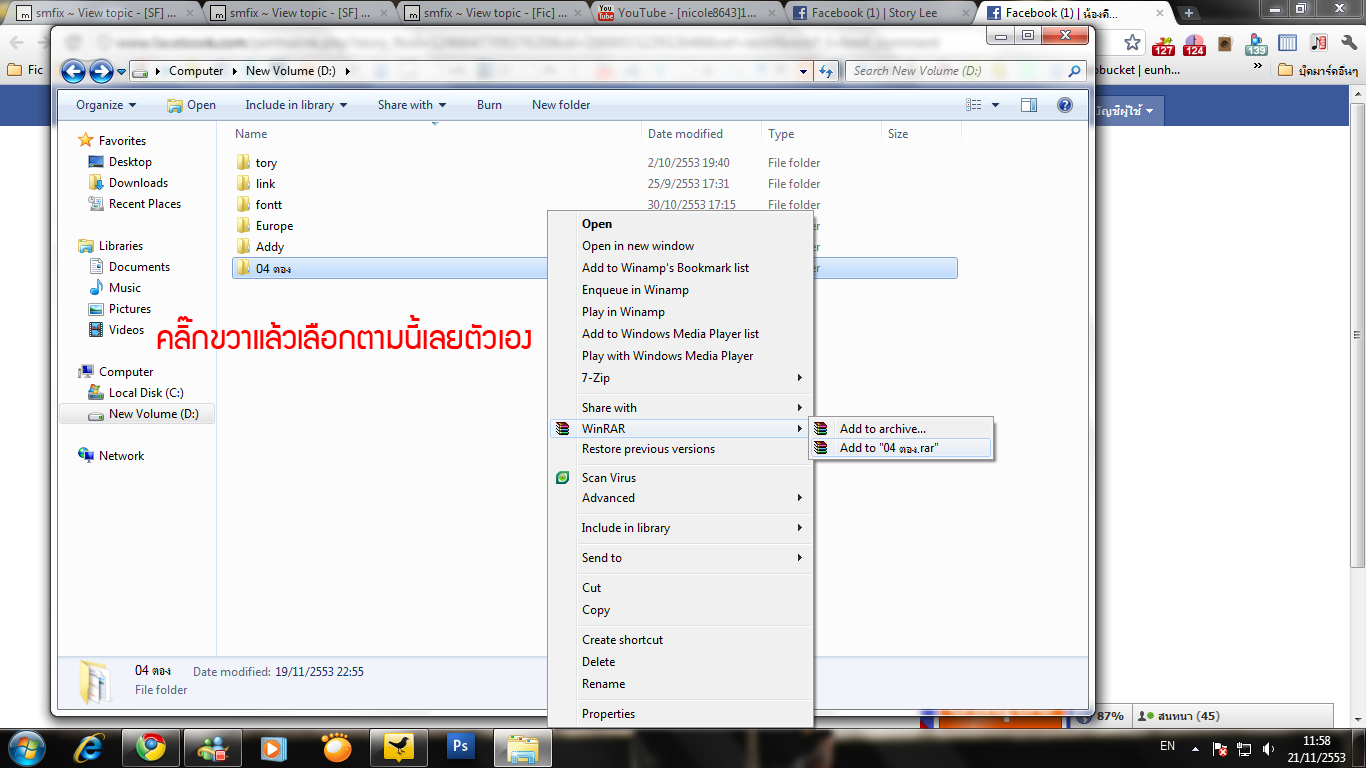Choose Add to archive... in WinRAR submenu
1366x768 pixels.
883,429
